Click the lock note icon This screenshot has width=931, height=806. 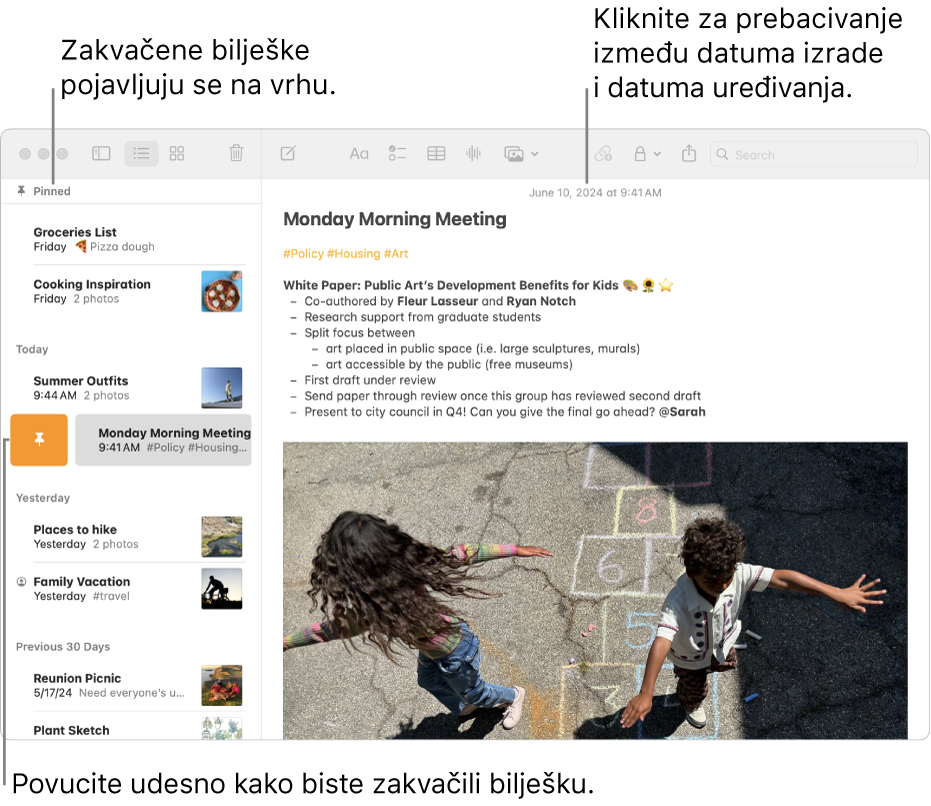coord(640,154)
